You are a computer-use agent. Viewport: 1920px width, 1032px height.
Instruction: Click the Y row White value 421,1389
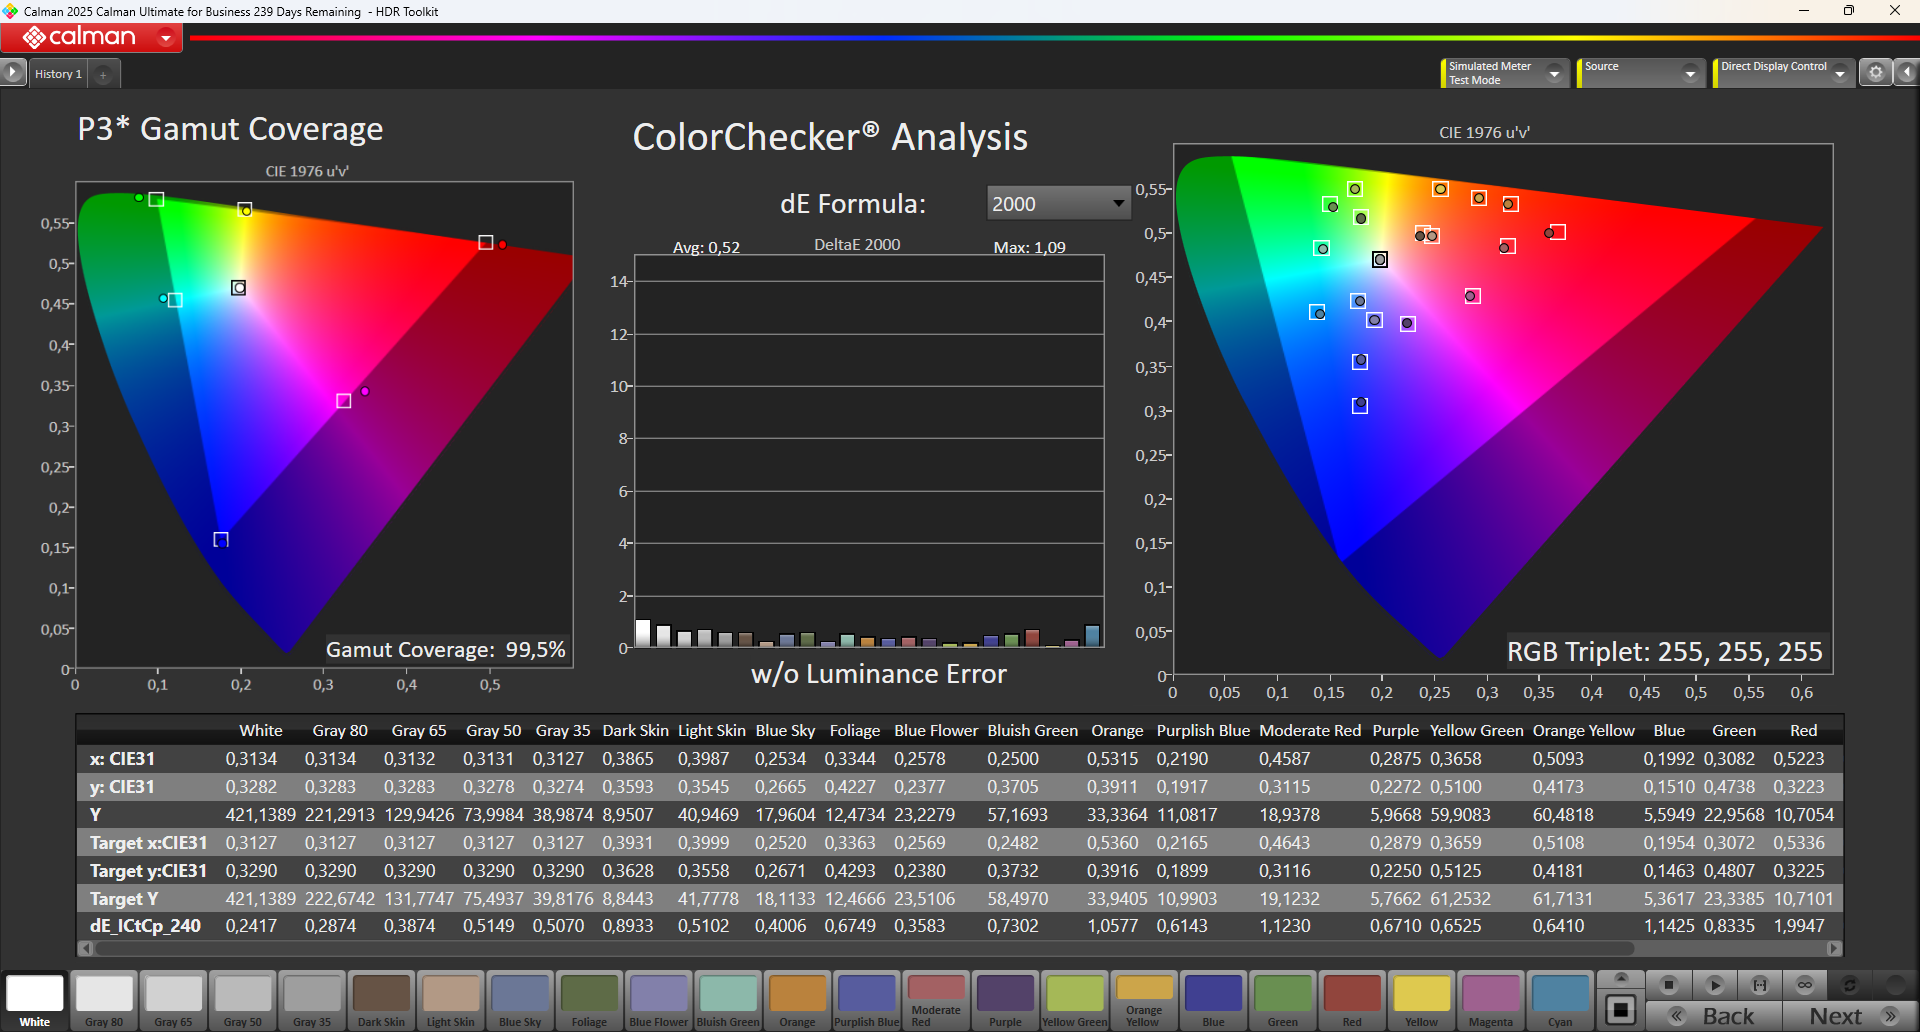(261, 815)
